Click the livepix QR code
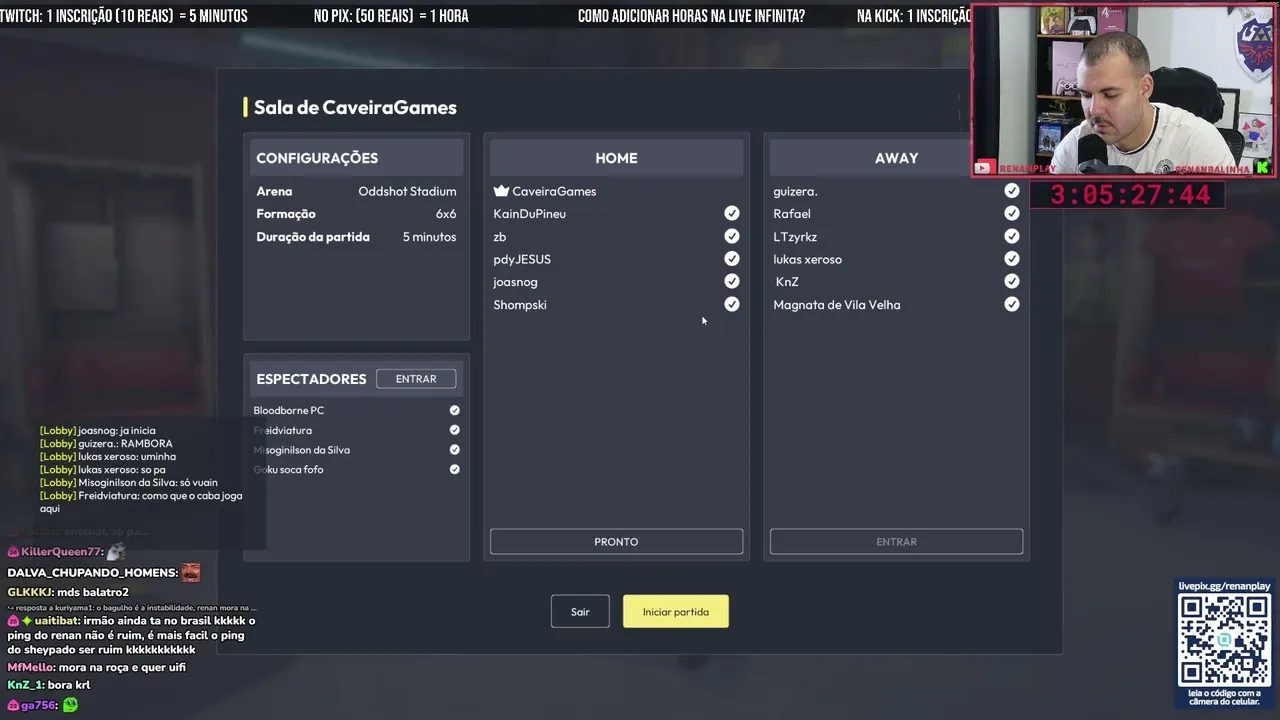Viewport: 1280px width, 720px height. [x=1224, y=640]
